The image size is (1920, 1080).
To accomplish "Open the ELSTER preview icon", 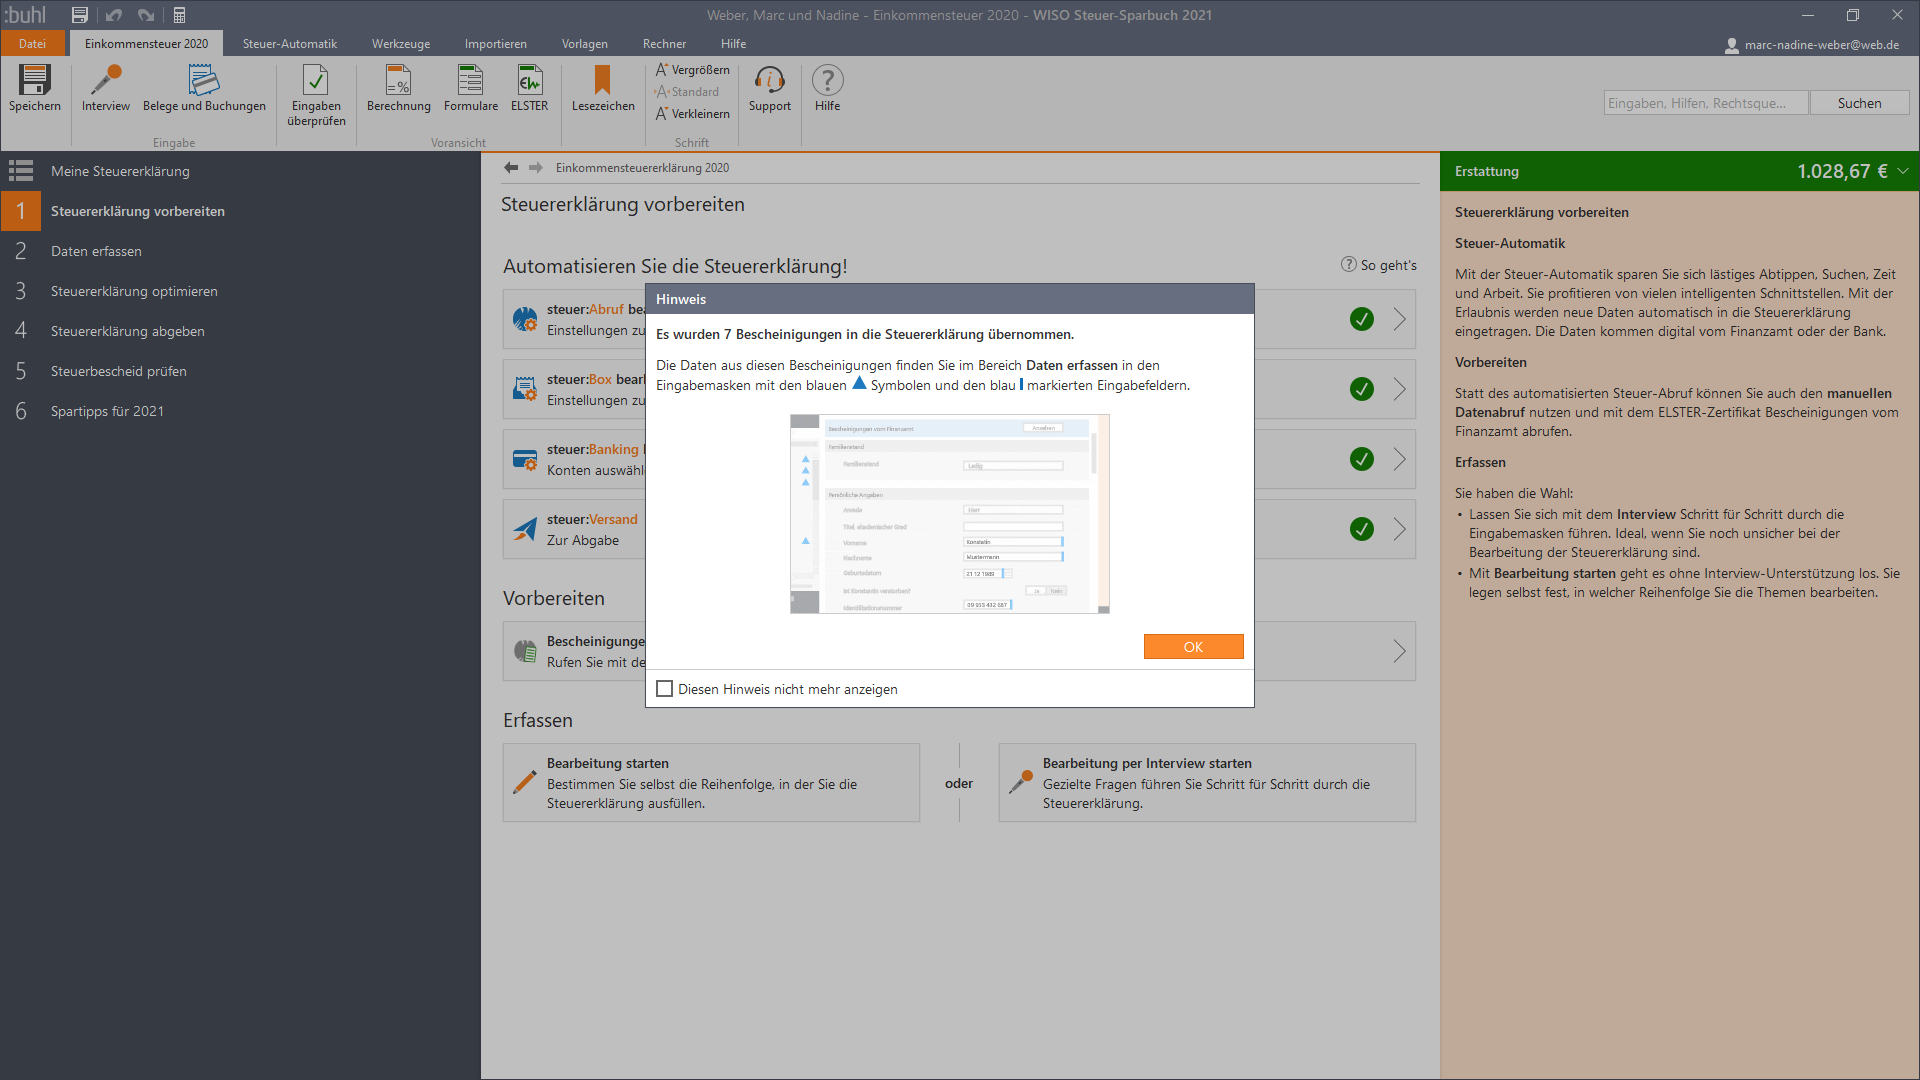I will click(x=529, y=81).
